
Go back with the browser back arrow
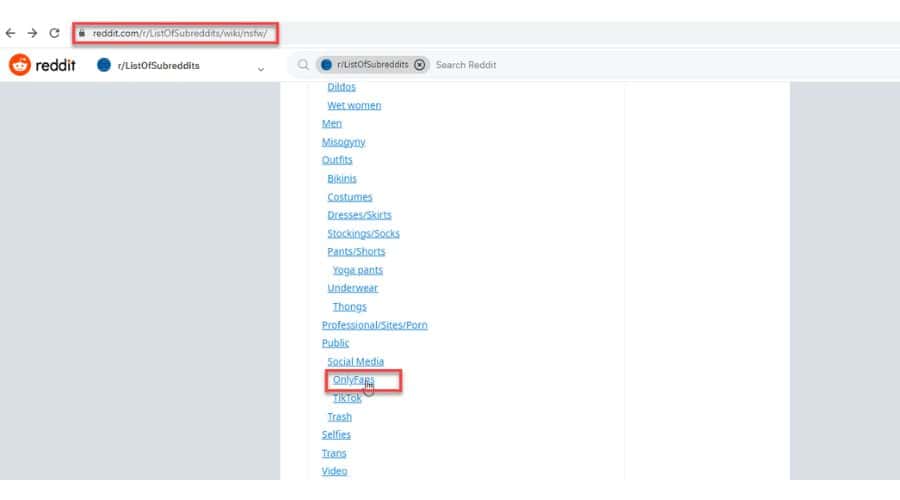(x=10, y=33)
